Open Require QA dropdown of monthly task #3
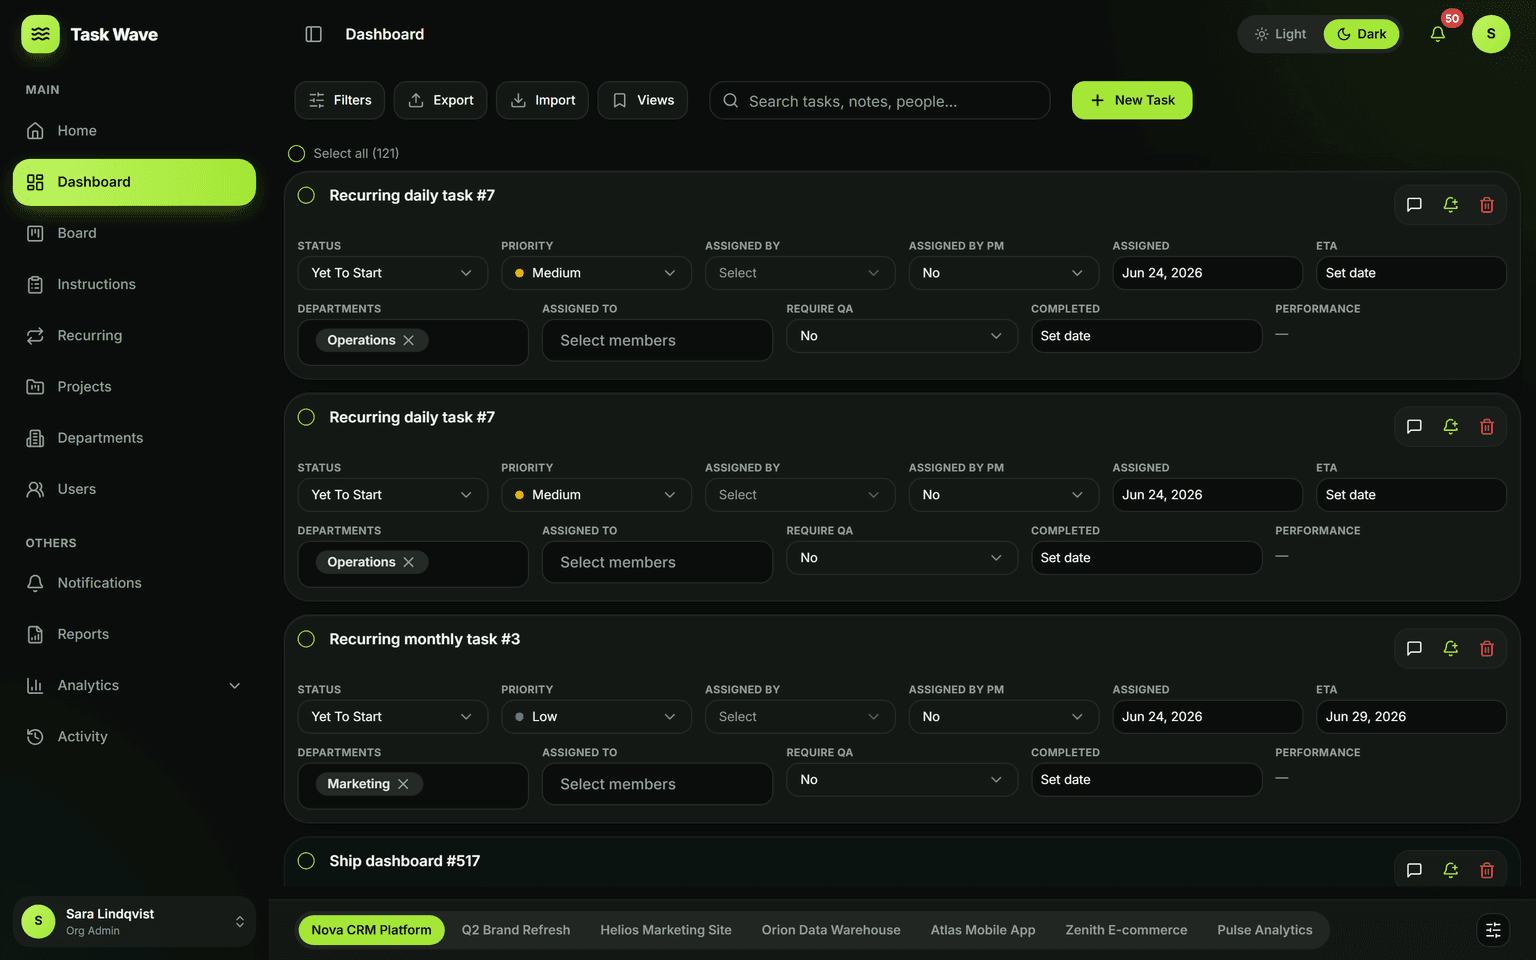This screenshot has height=960, width=1536. pos(902,780)
